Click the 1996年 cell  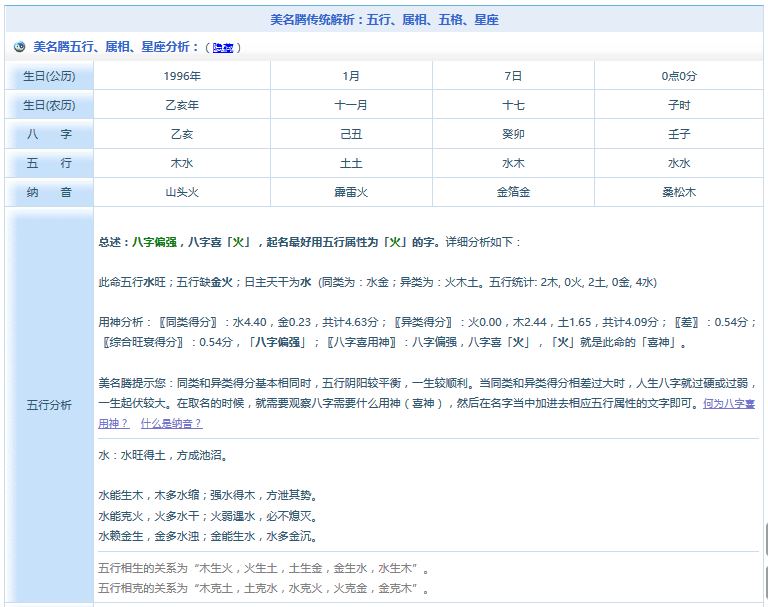pos(182,76)
